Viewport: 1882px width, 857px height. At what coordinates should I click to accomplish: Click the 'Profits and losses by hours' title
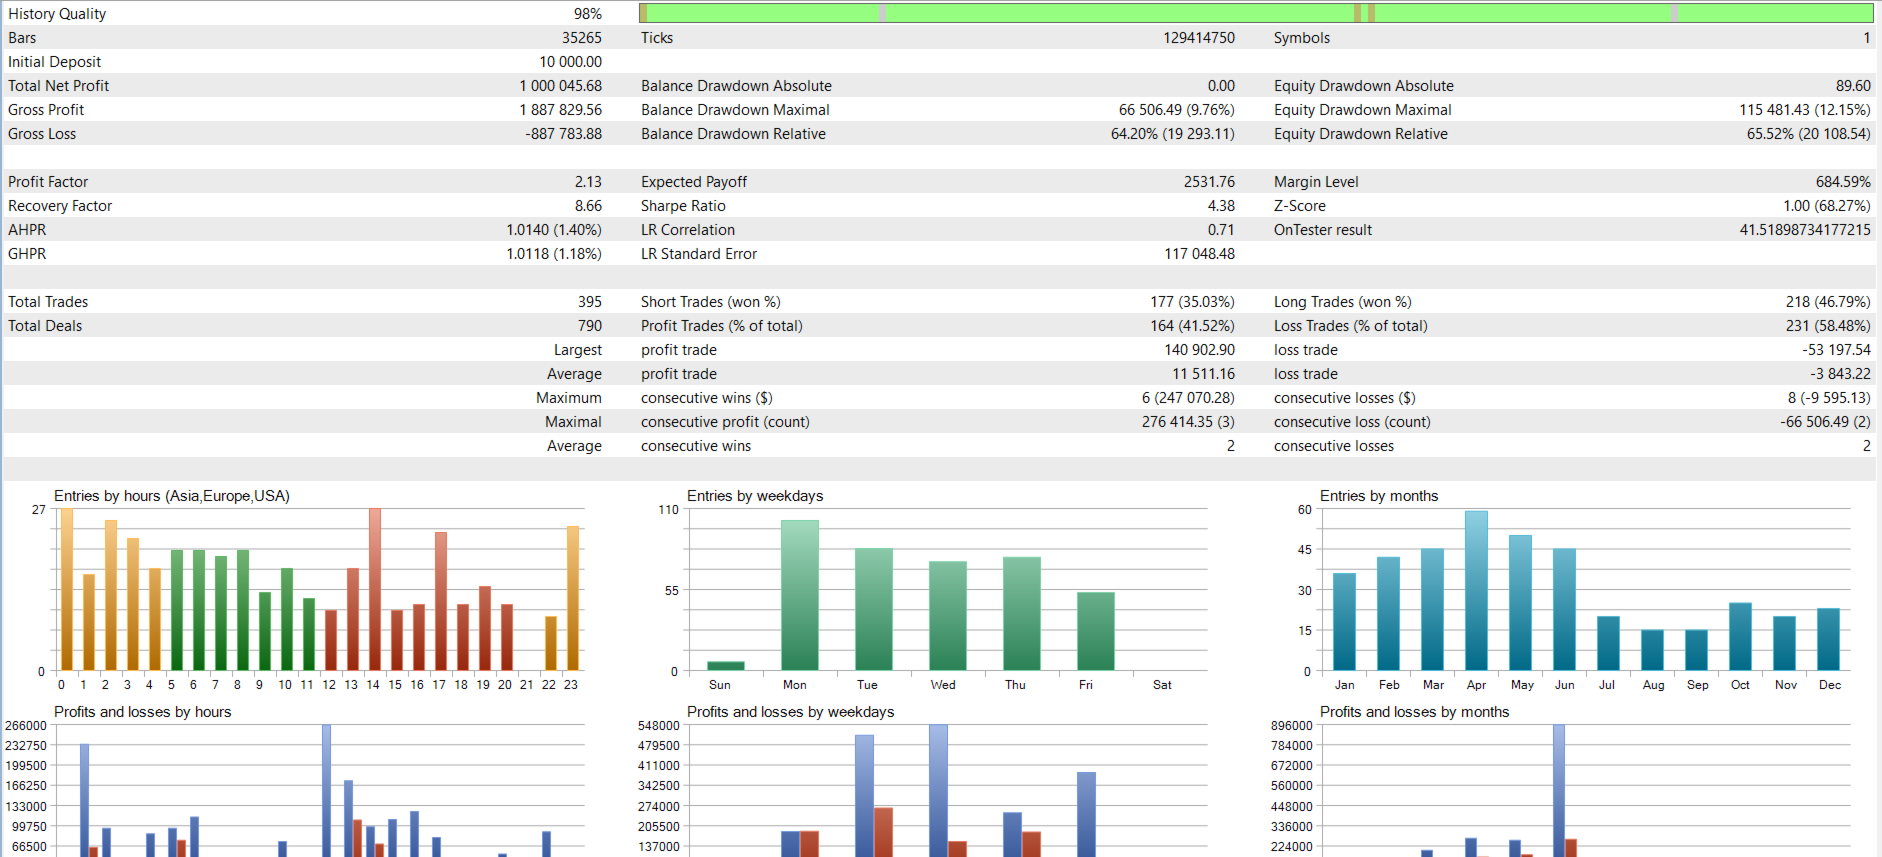(x=142, y=712)
